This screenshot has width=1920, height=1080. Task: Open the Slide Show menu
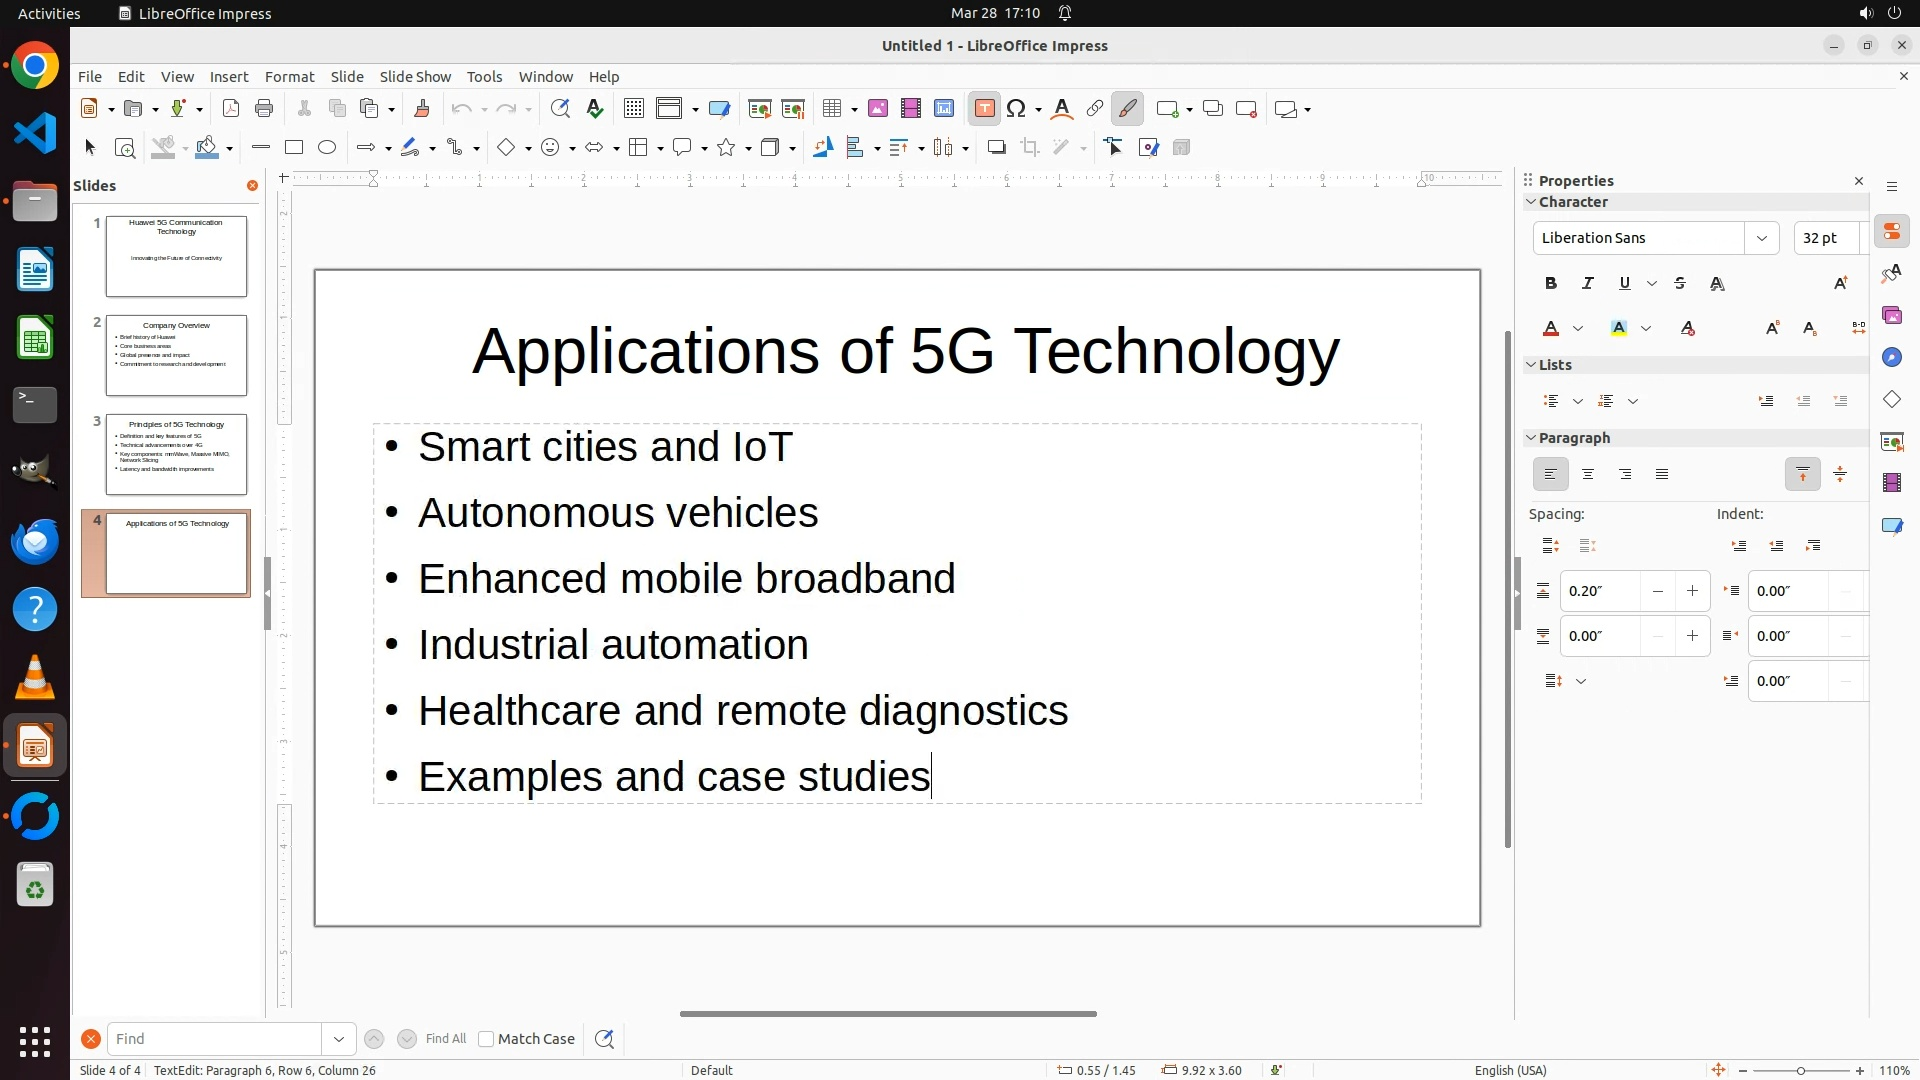pos(415,77)
